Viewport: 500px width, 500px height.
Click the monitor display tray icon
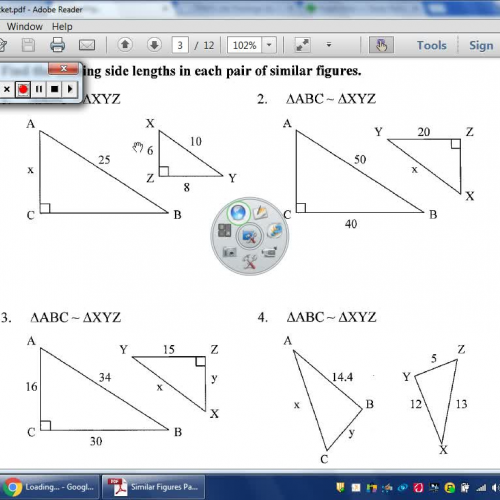(434, 488)
